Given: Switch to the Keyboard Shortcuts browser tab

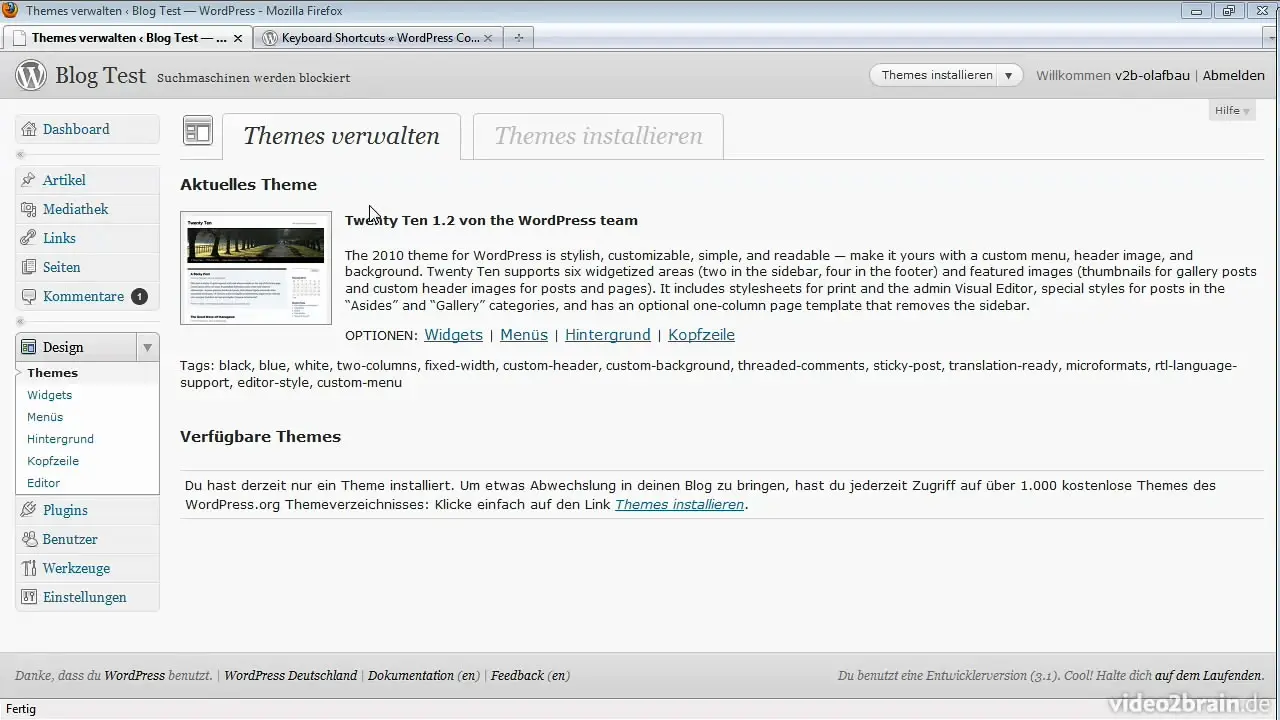Looking at the screenshot, I should coord(379,38).
